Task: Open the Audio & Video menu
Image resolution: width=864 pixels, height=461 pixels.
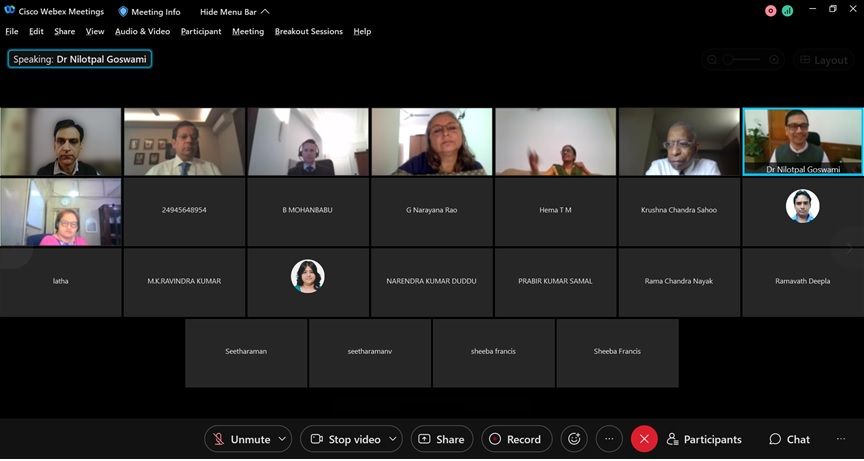Action: [142, 31]
